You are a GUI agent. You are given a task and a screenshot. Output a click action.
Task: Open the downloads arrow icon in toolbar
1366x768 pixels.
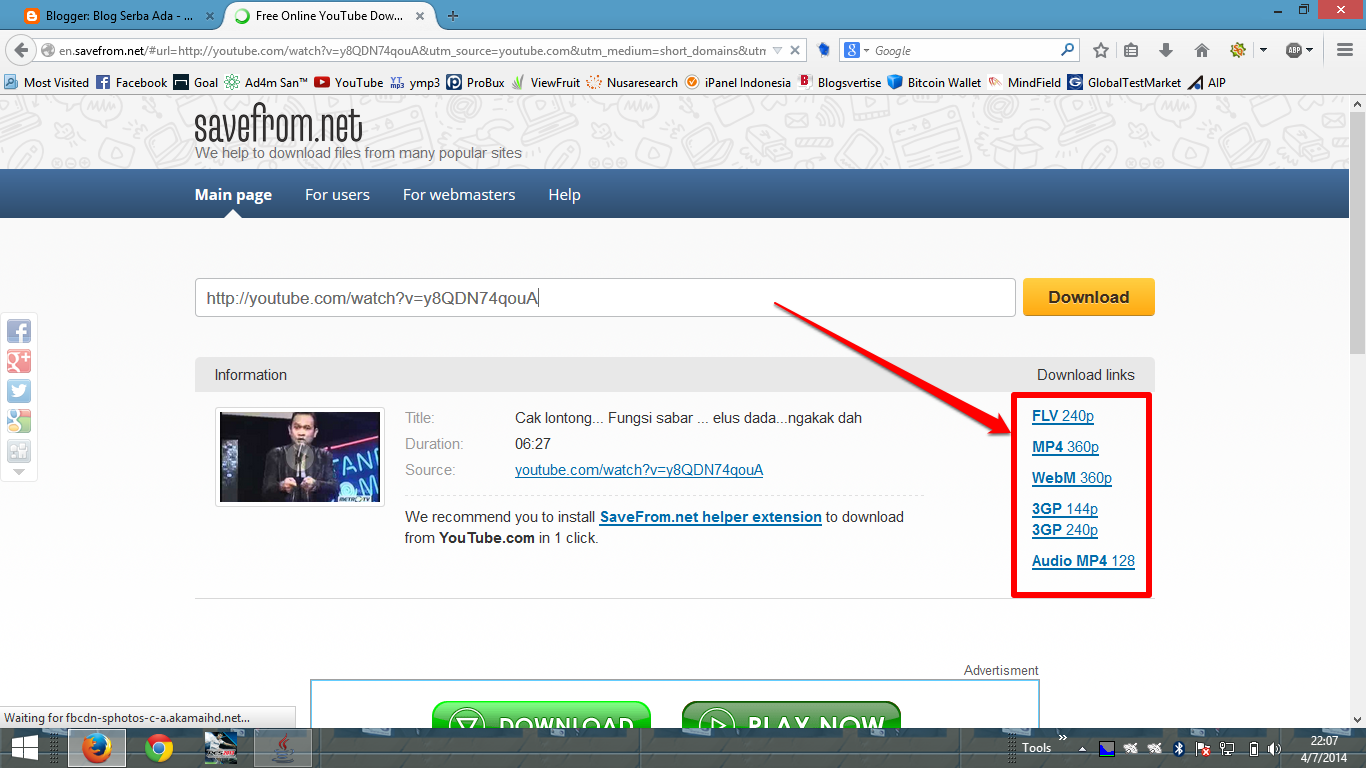1166,50
